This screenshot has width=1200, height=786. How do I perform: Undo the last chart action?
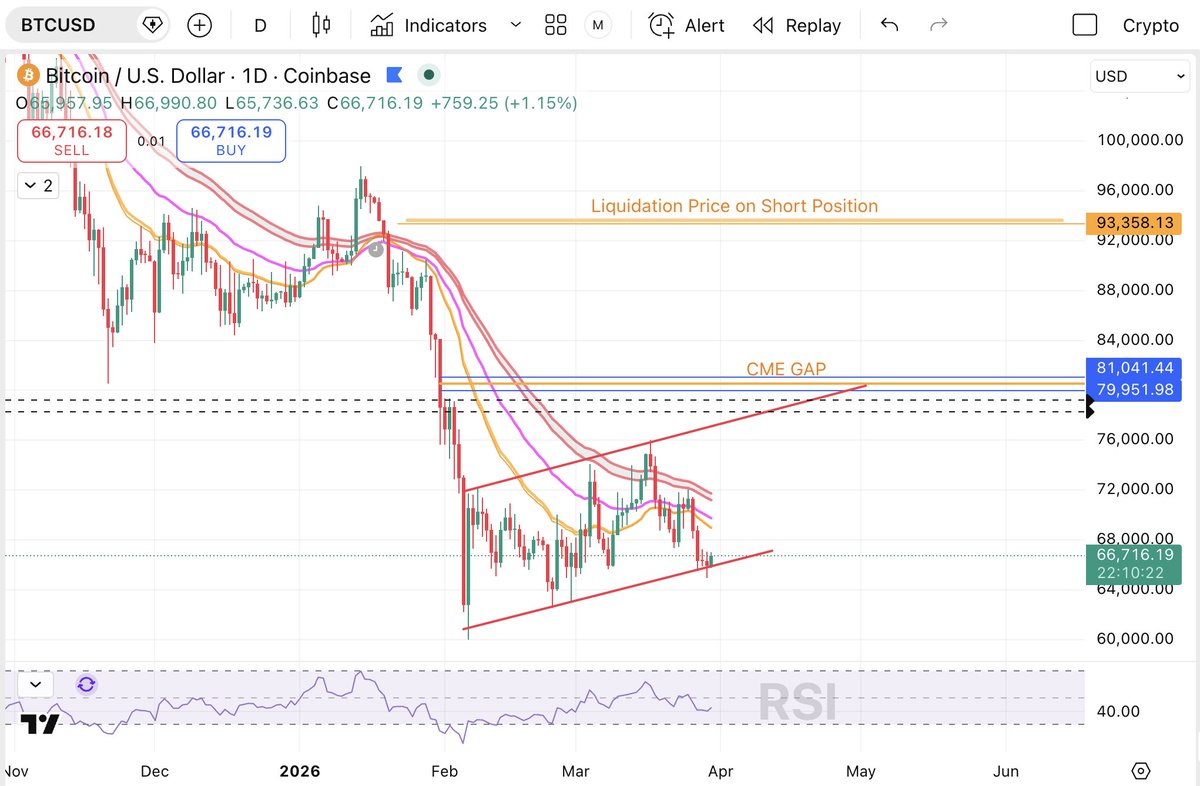889,25
